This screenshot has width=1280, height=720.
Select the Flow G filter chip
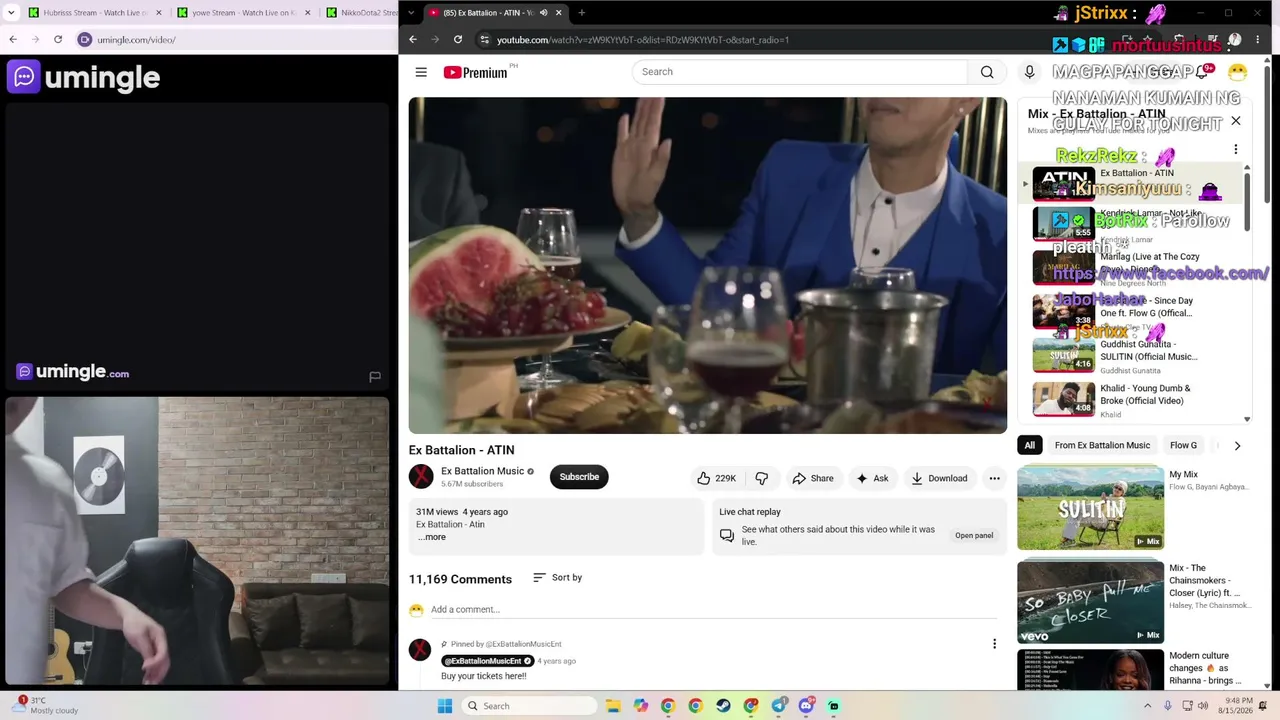(x=1183, y=445)
